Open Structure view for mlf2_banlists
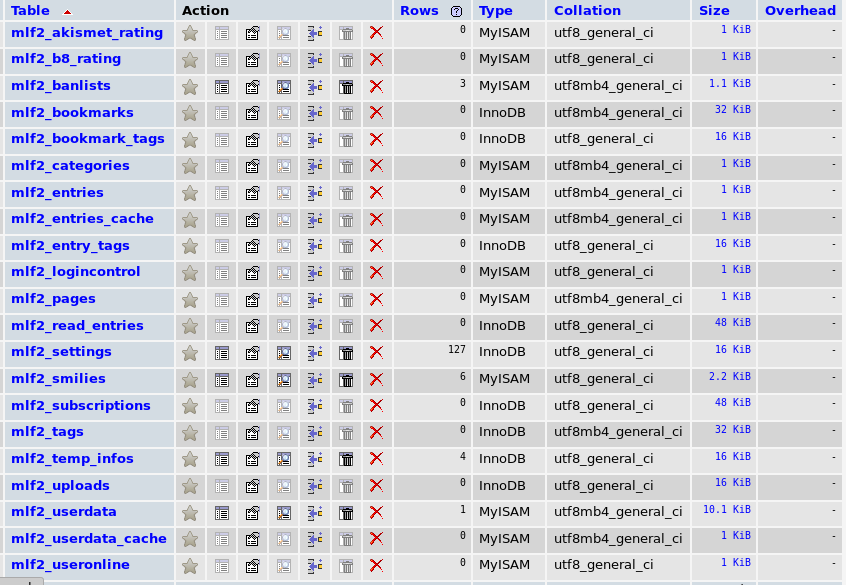 point(253,87)
